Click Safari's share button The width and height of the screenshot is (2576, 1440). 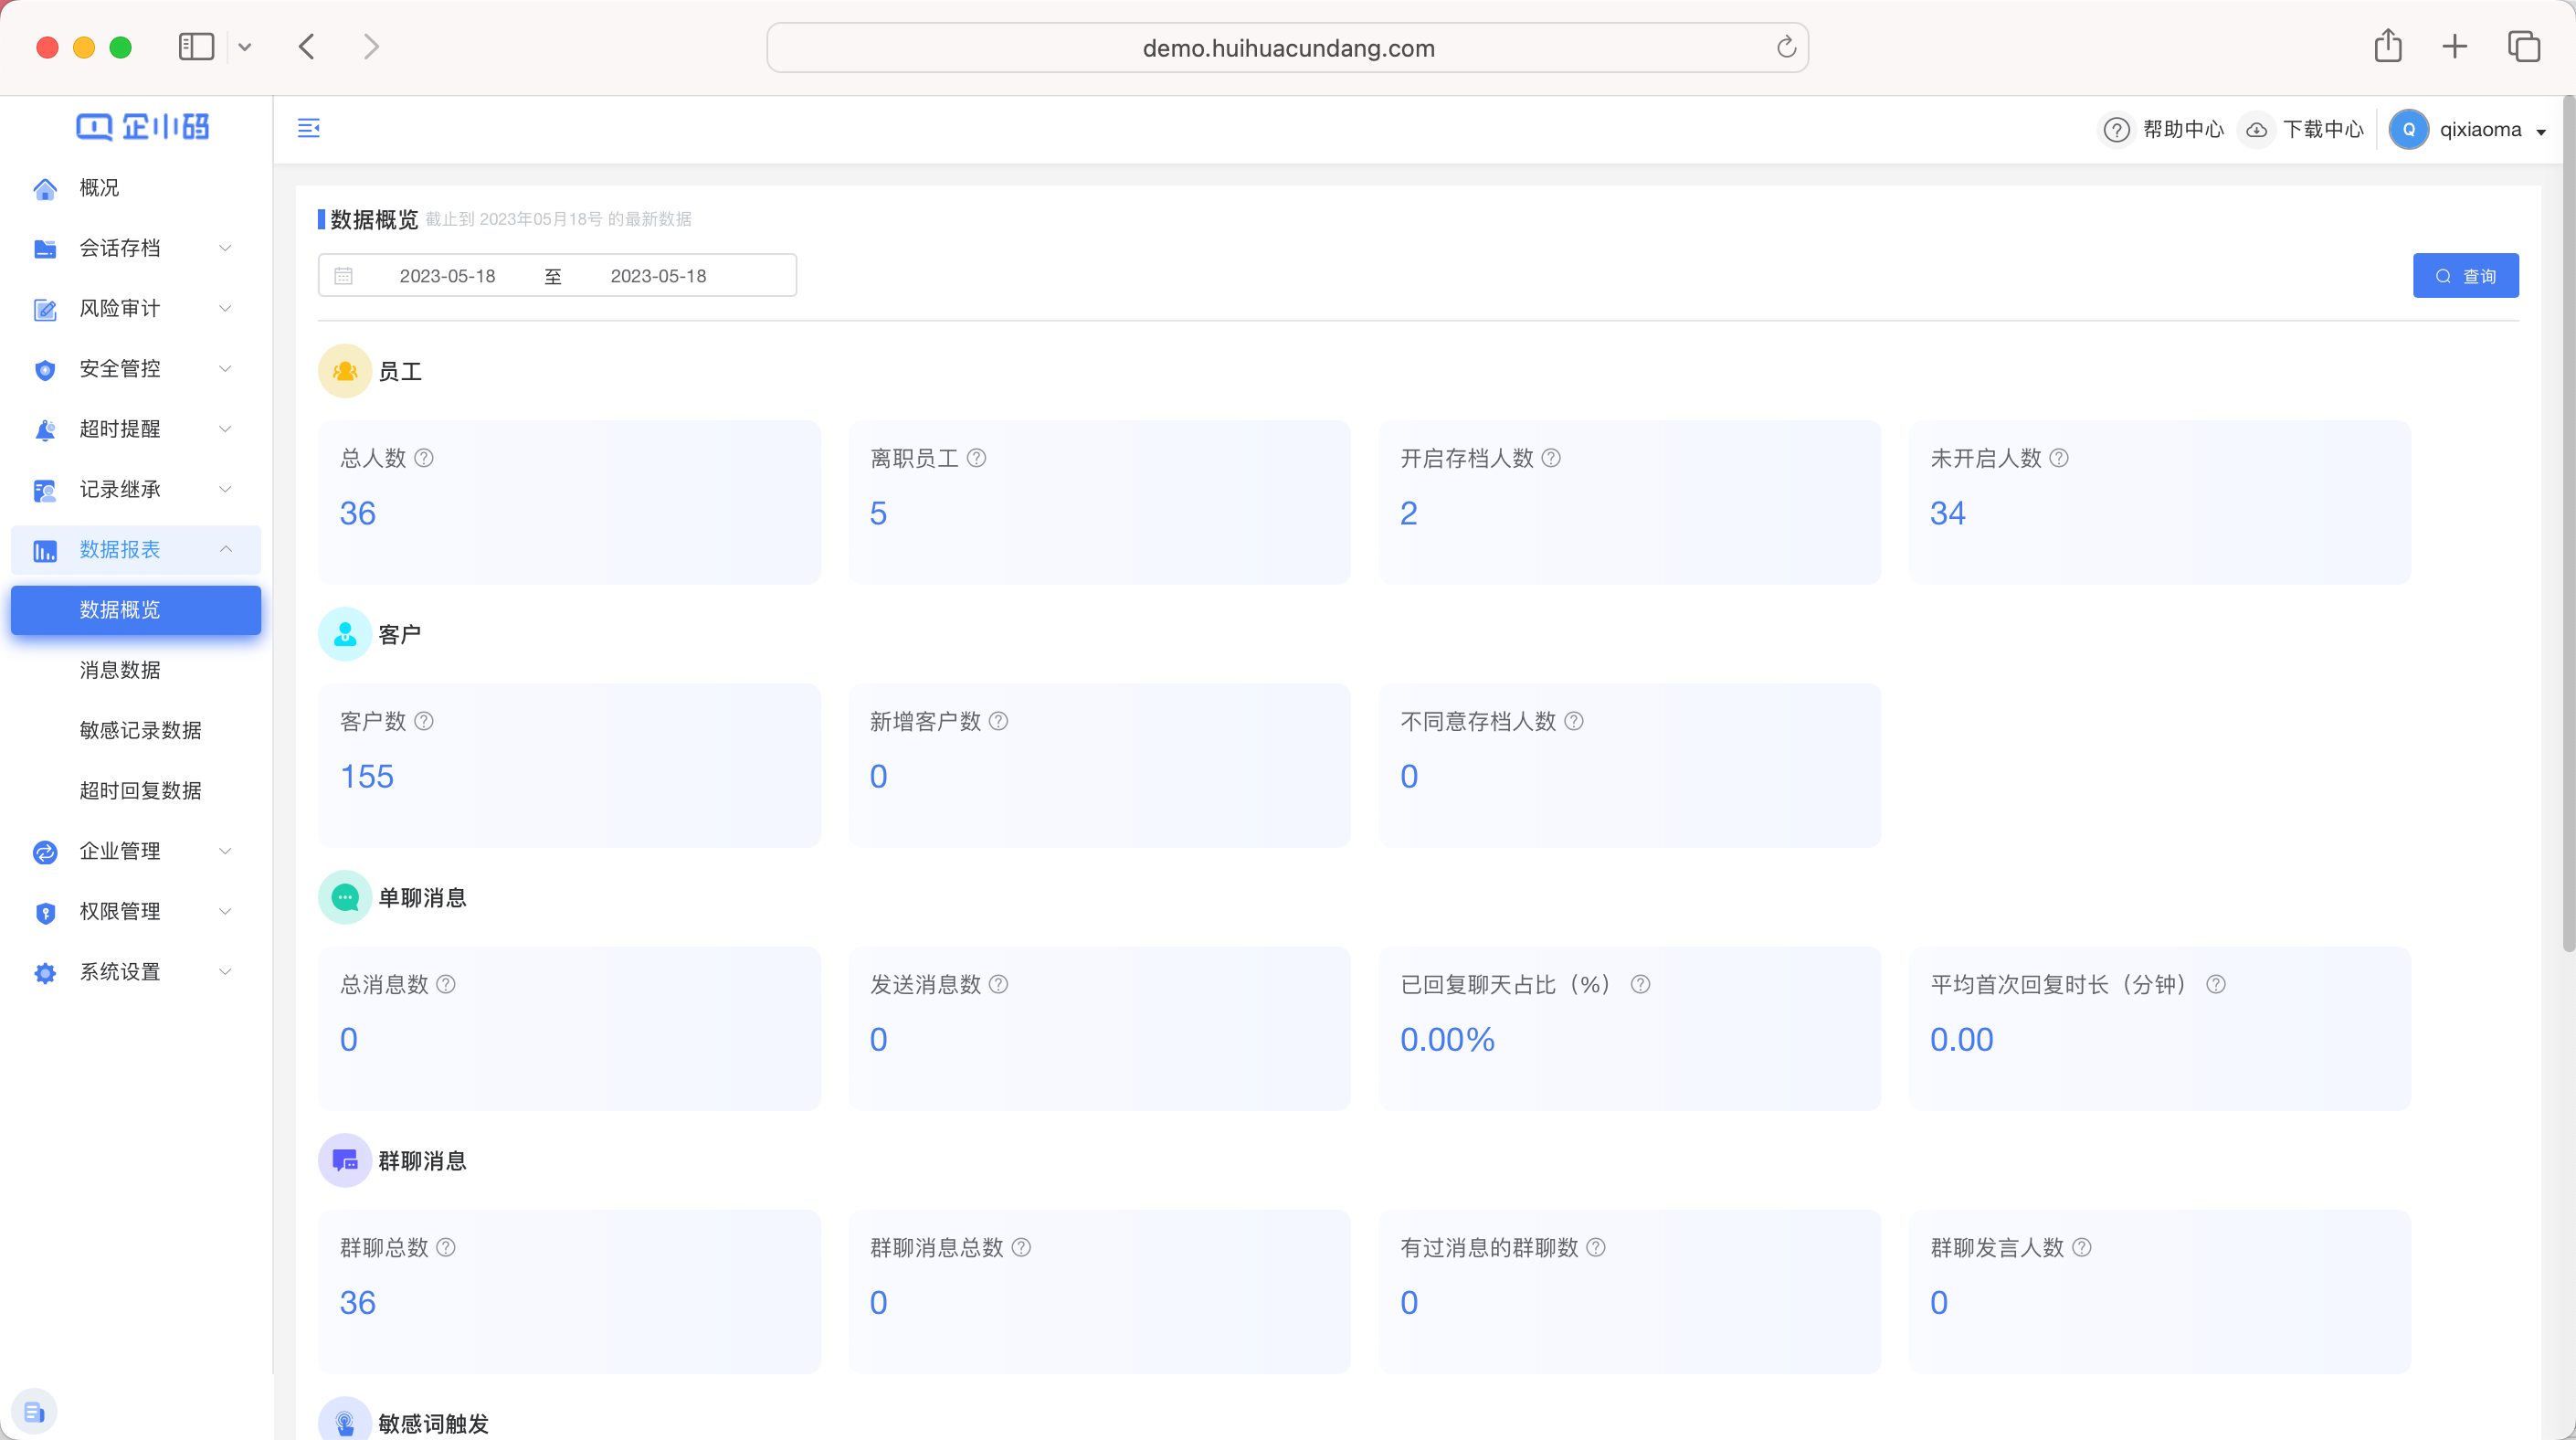tap(2388, 46)
